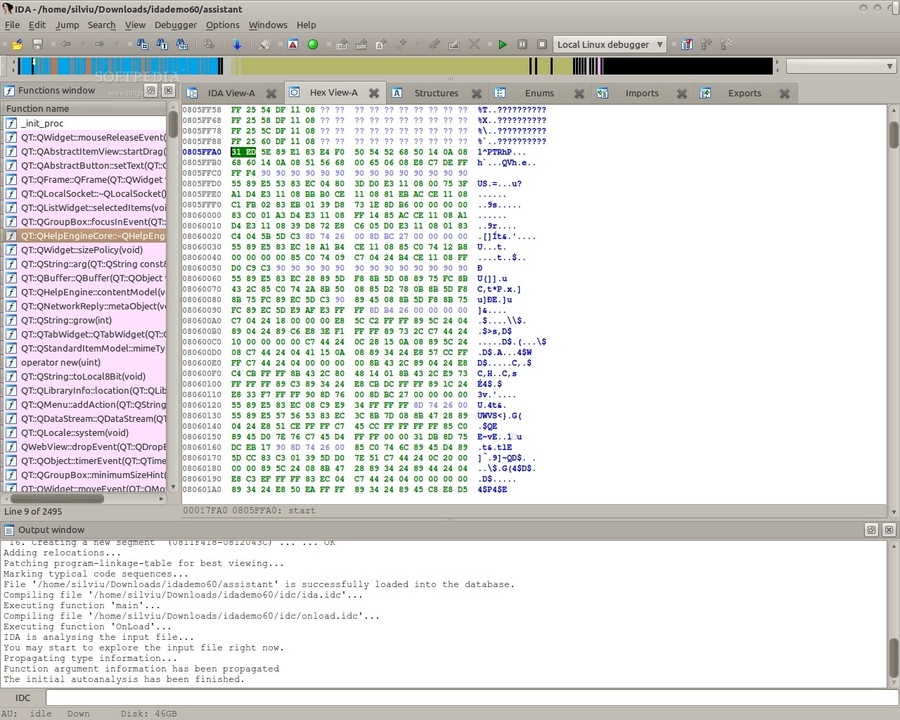The width and height of the screenshot is (900, 720).
Task: Click the blue down-arrow jump icon
Action: [238, 44]
